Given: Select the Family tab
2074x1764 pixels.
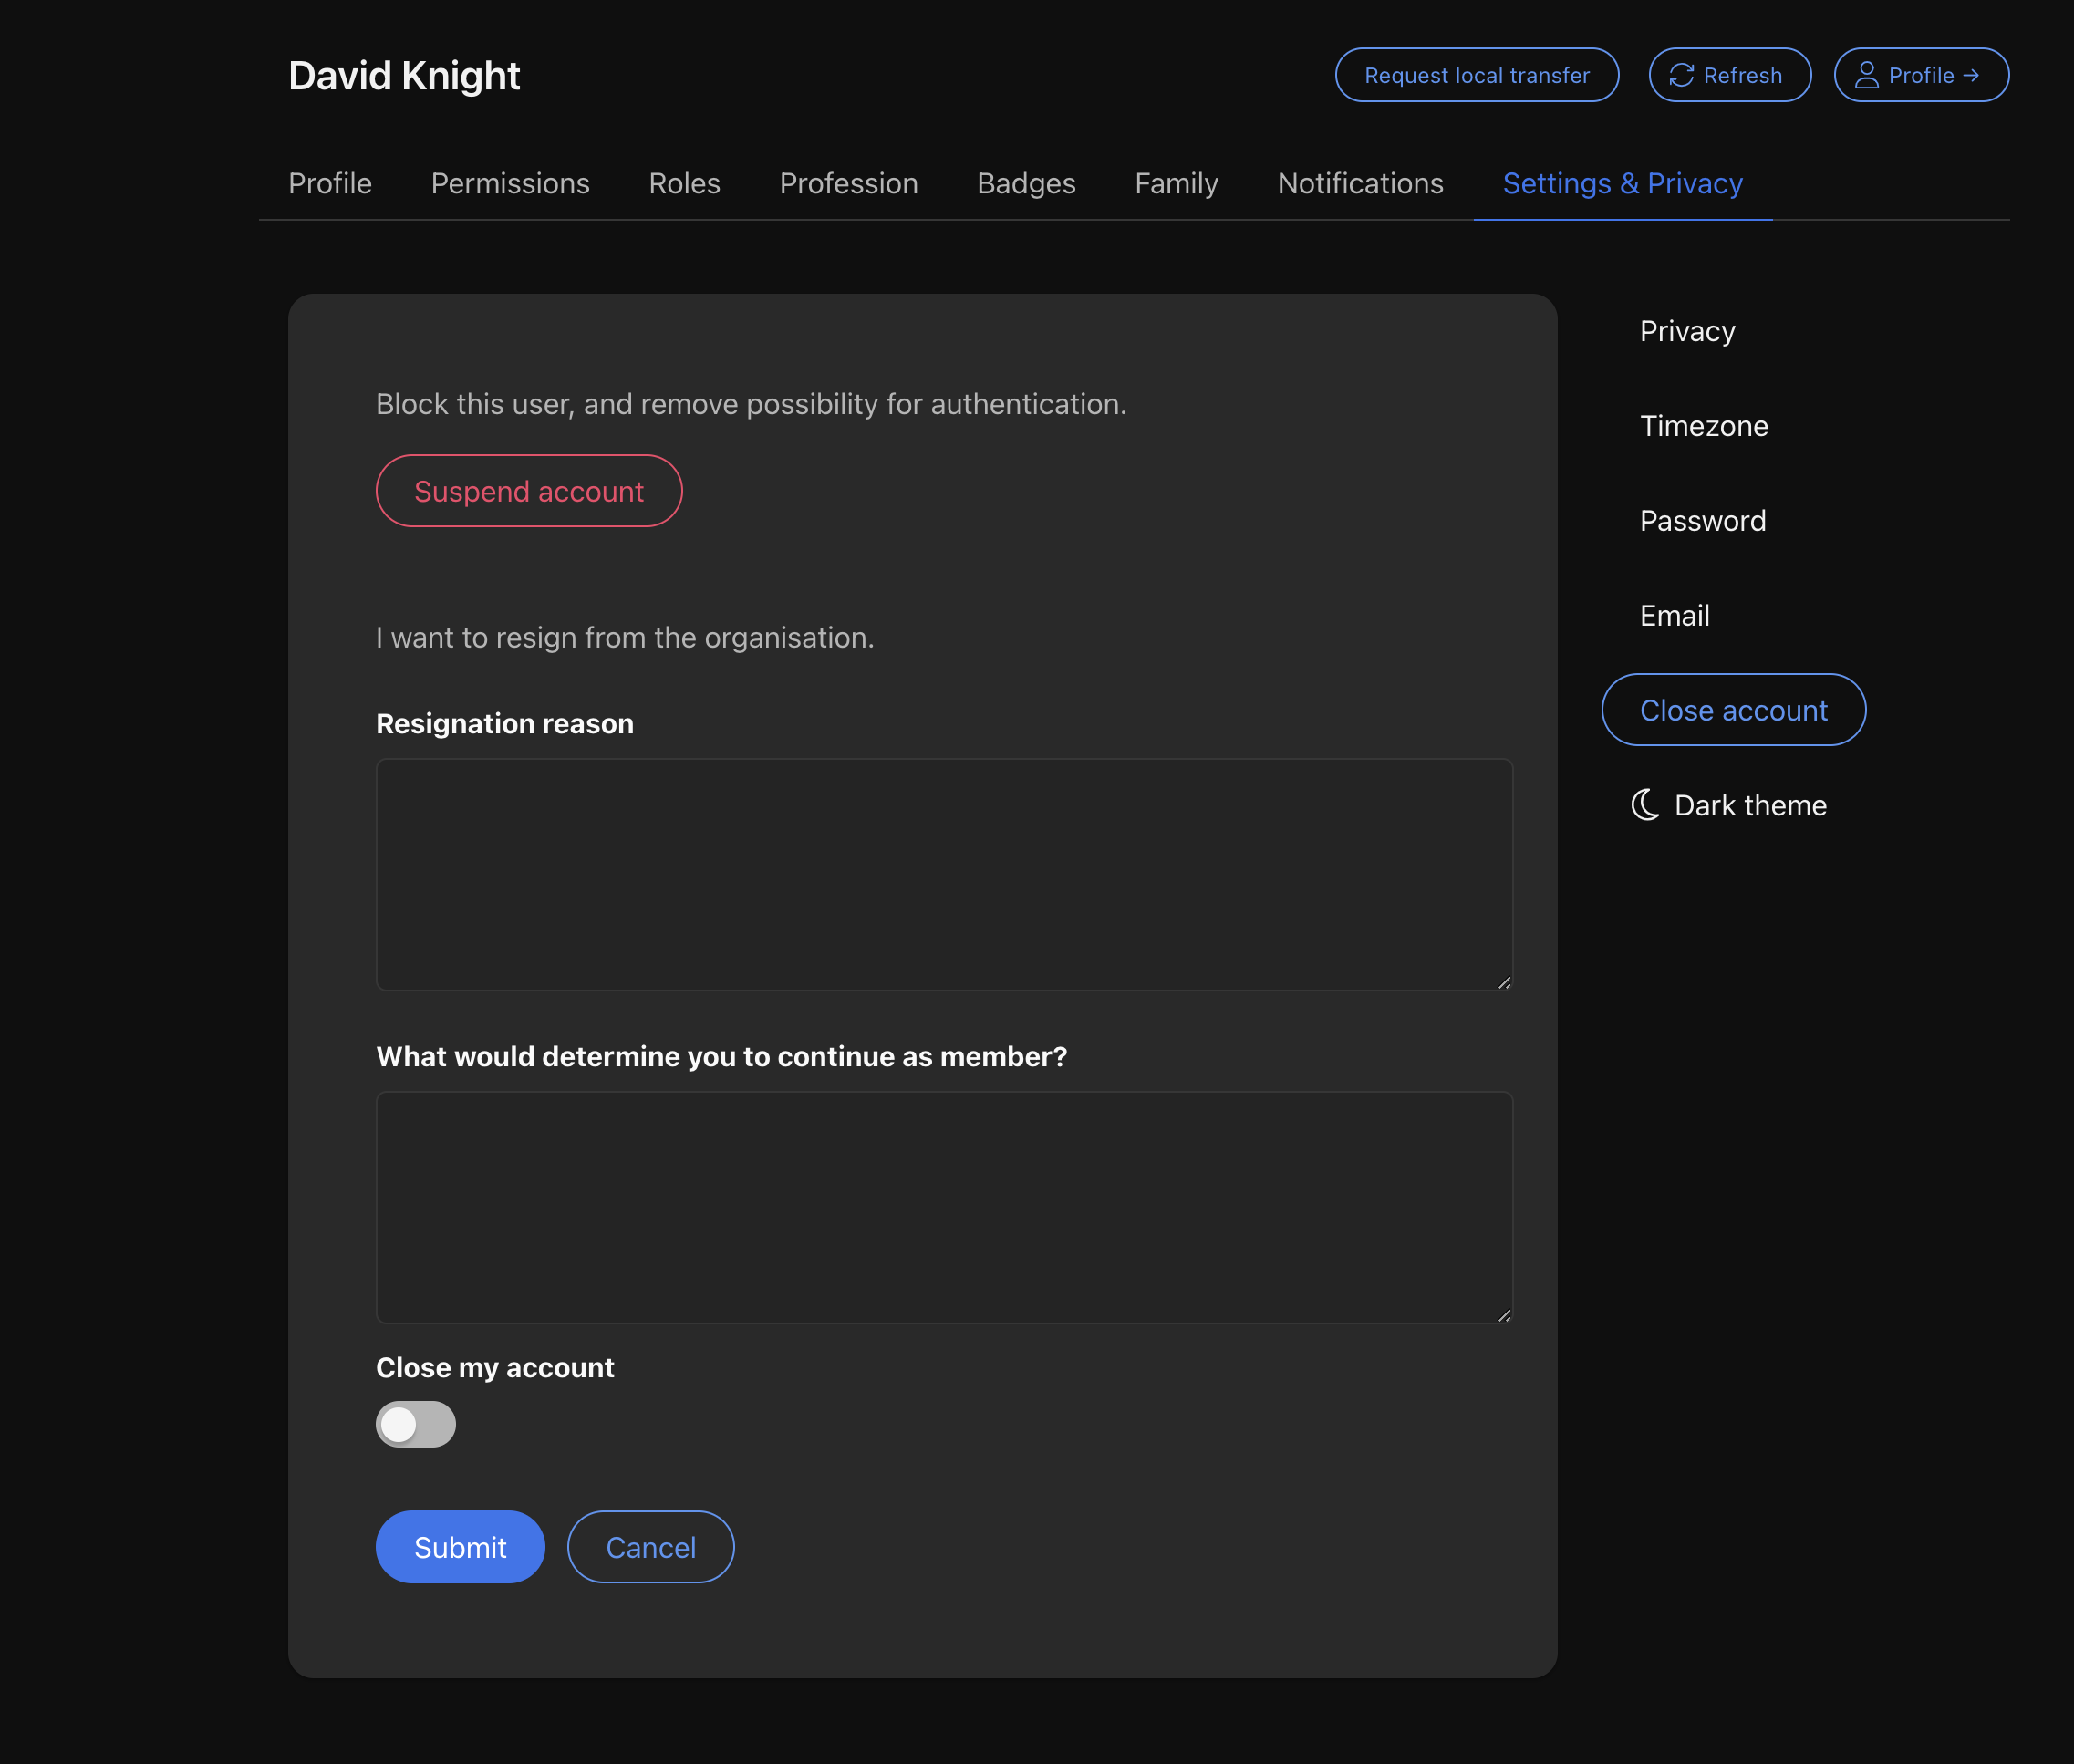Looking at the screenshot, I should (1176, 184).
